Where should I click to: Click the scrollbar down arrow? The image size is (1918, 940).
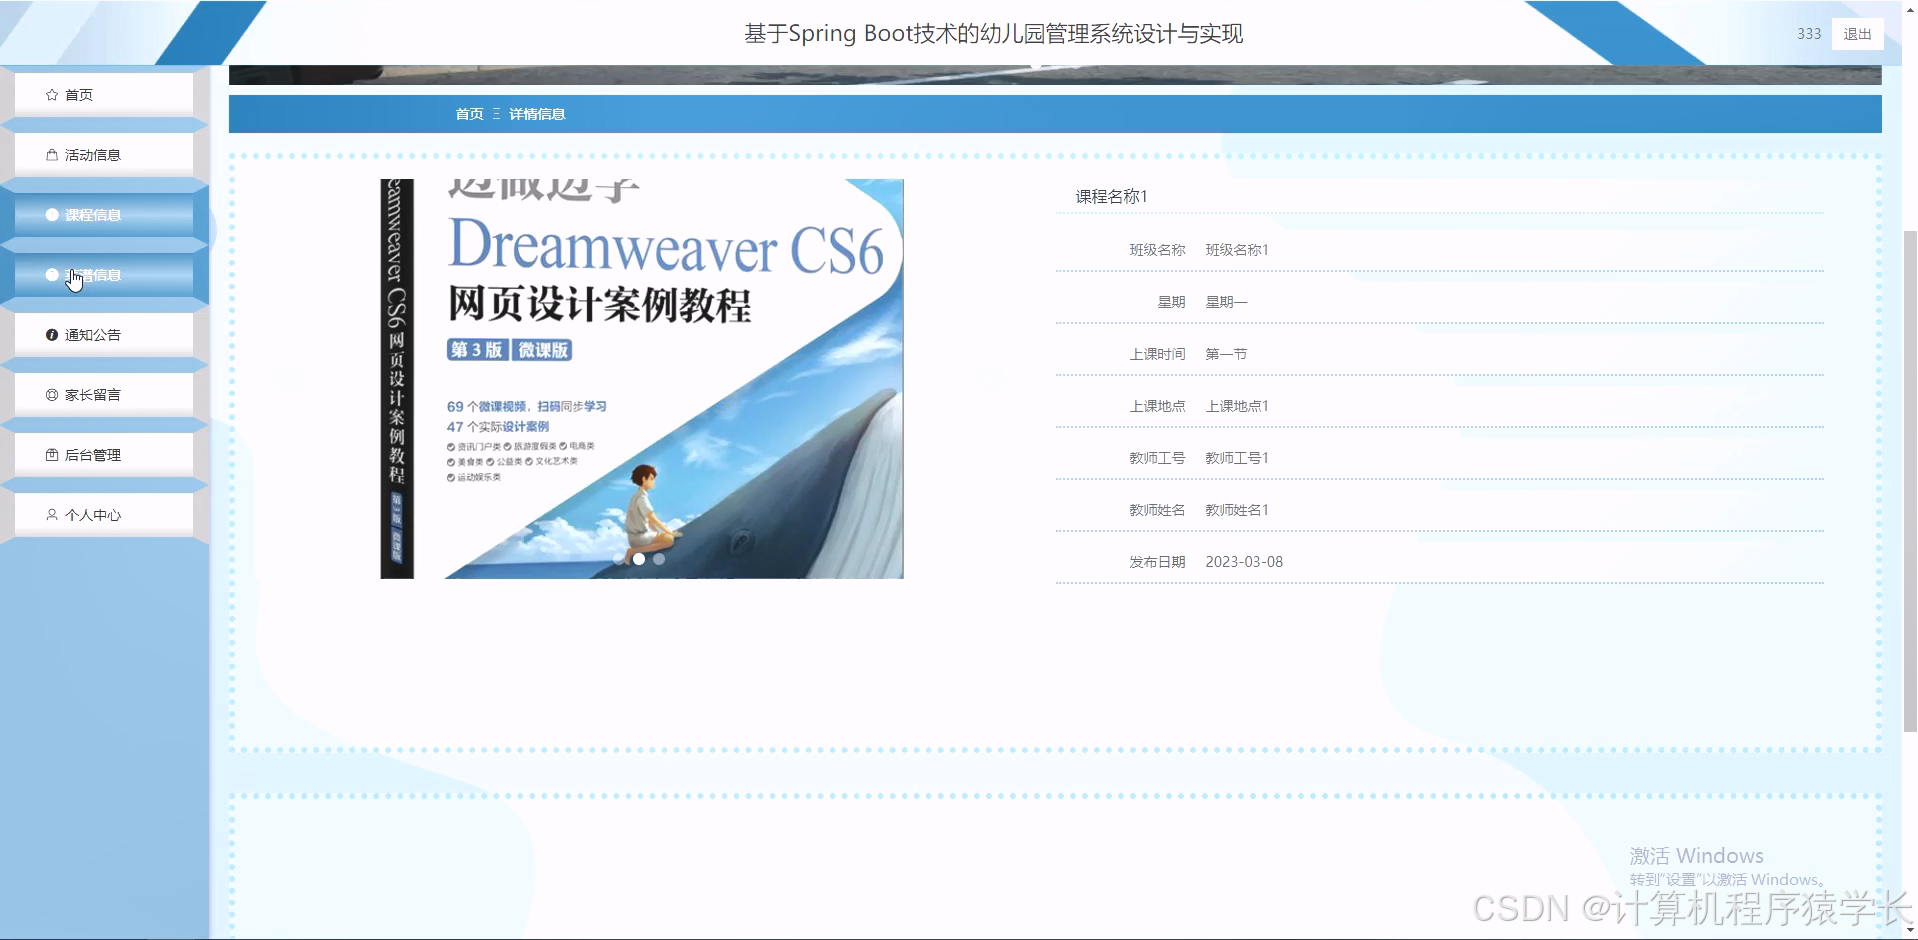[x=1909, y=932]
